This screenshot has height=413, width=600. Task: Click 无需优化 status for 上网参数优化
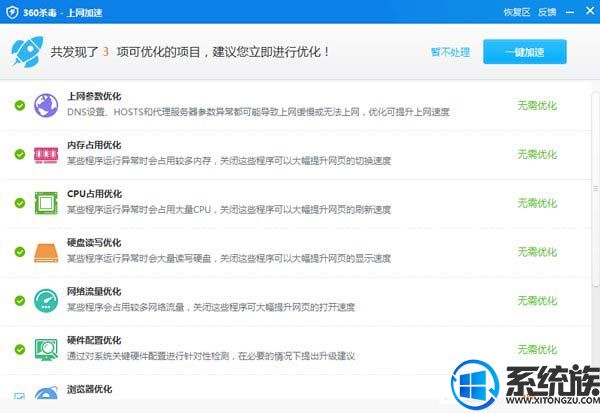point(537,105)
